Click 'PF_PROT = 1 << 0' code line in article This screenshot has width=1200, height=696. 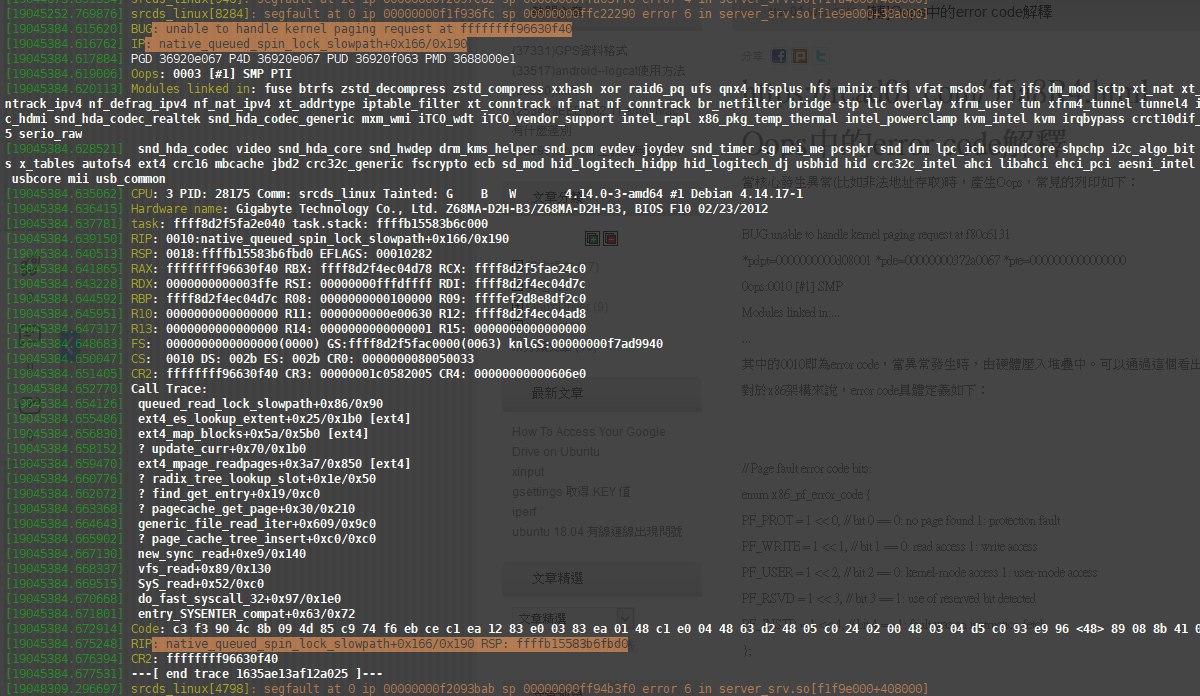(901, 520)
